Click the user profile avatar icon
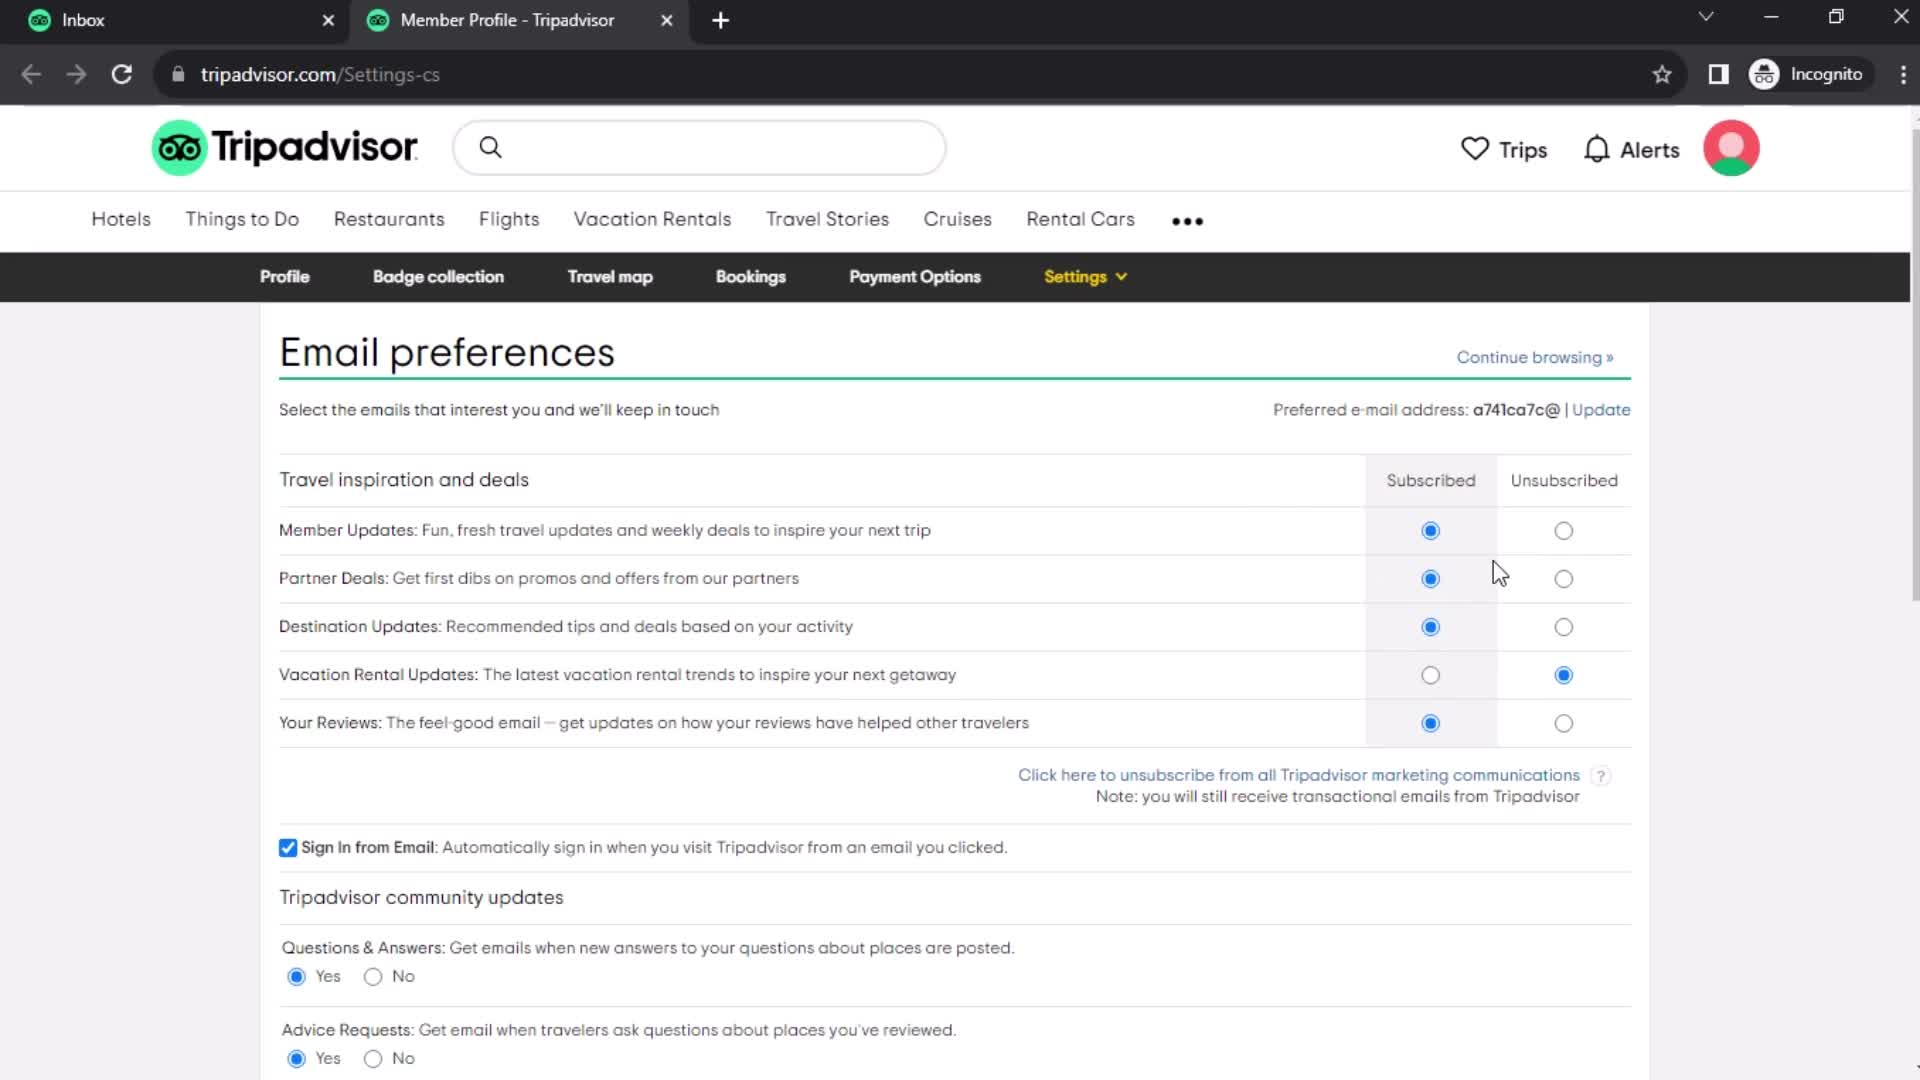Image resolution: width=1920 pixels, height=1080 pixels. click(x=1731, y=149)
